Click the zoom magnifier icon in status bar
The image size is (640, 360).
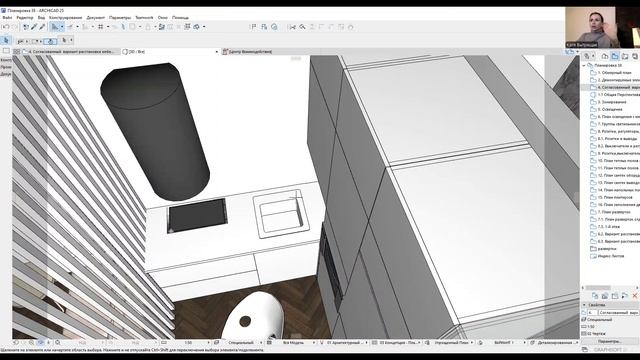(58, 342)
